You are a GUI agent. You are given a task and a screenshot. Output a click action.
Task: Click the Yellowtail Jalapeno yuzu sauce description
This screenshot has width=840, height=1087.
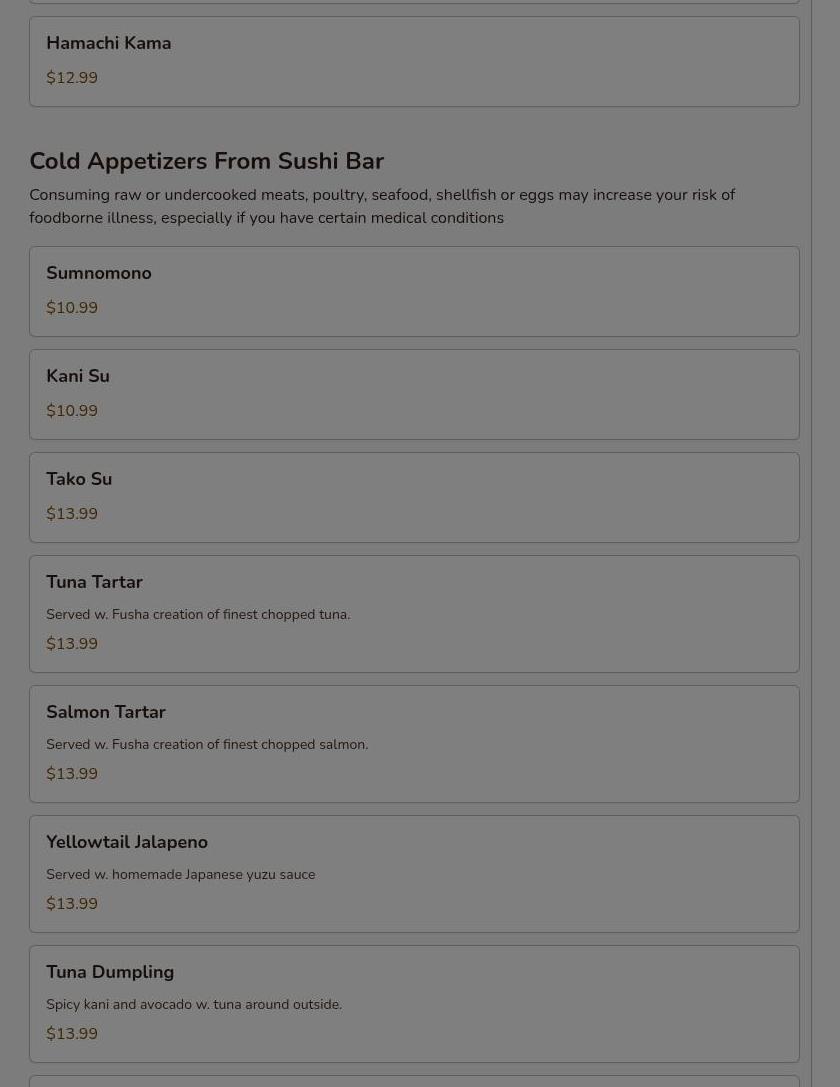[x=180, y=875]
